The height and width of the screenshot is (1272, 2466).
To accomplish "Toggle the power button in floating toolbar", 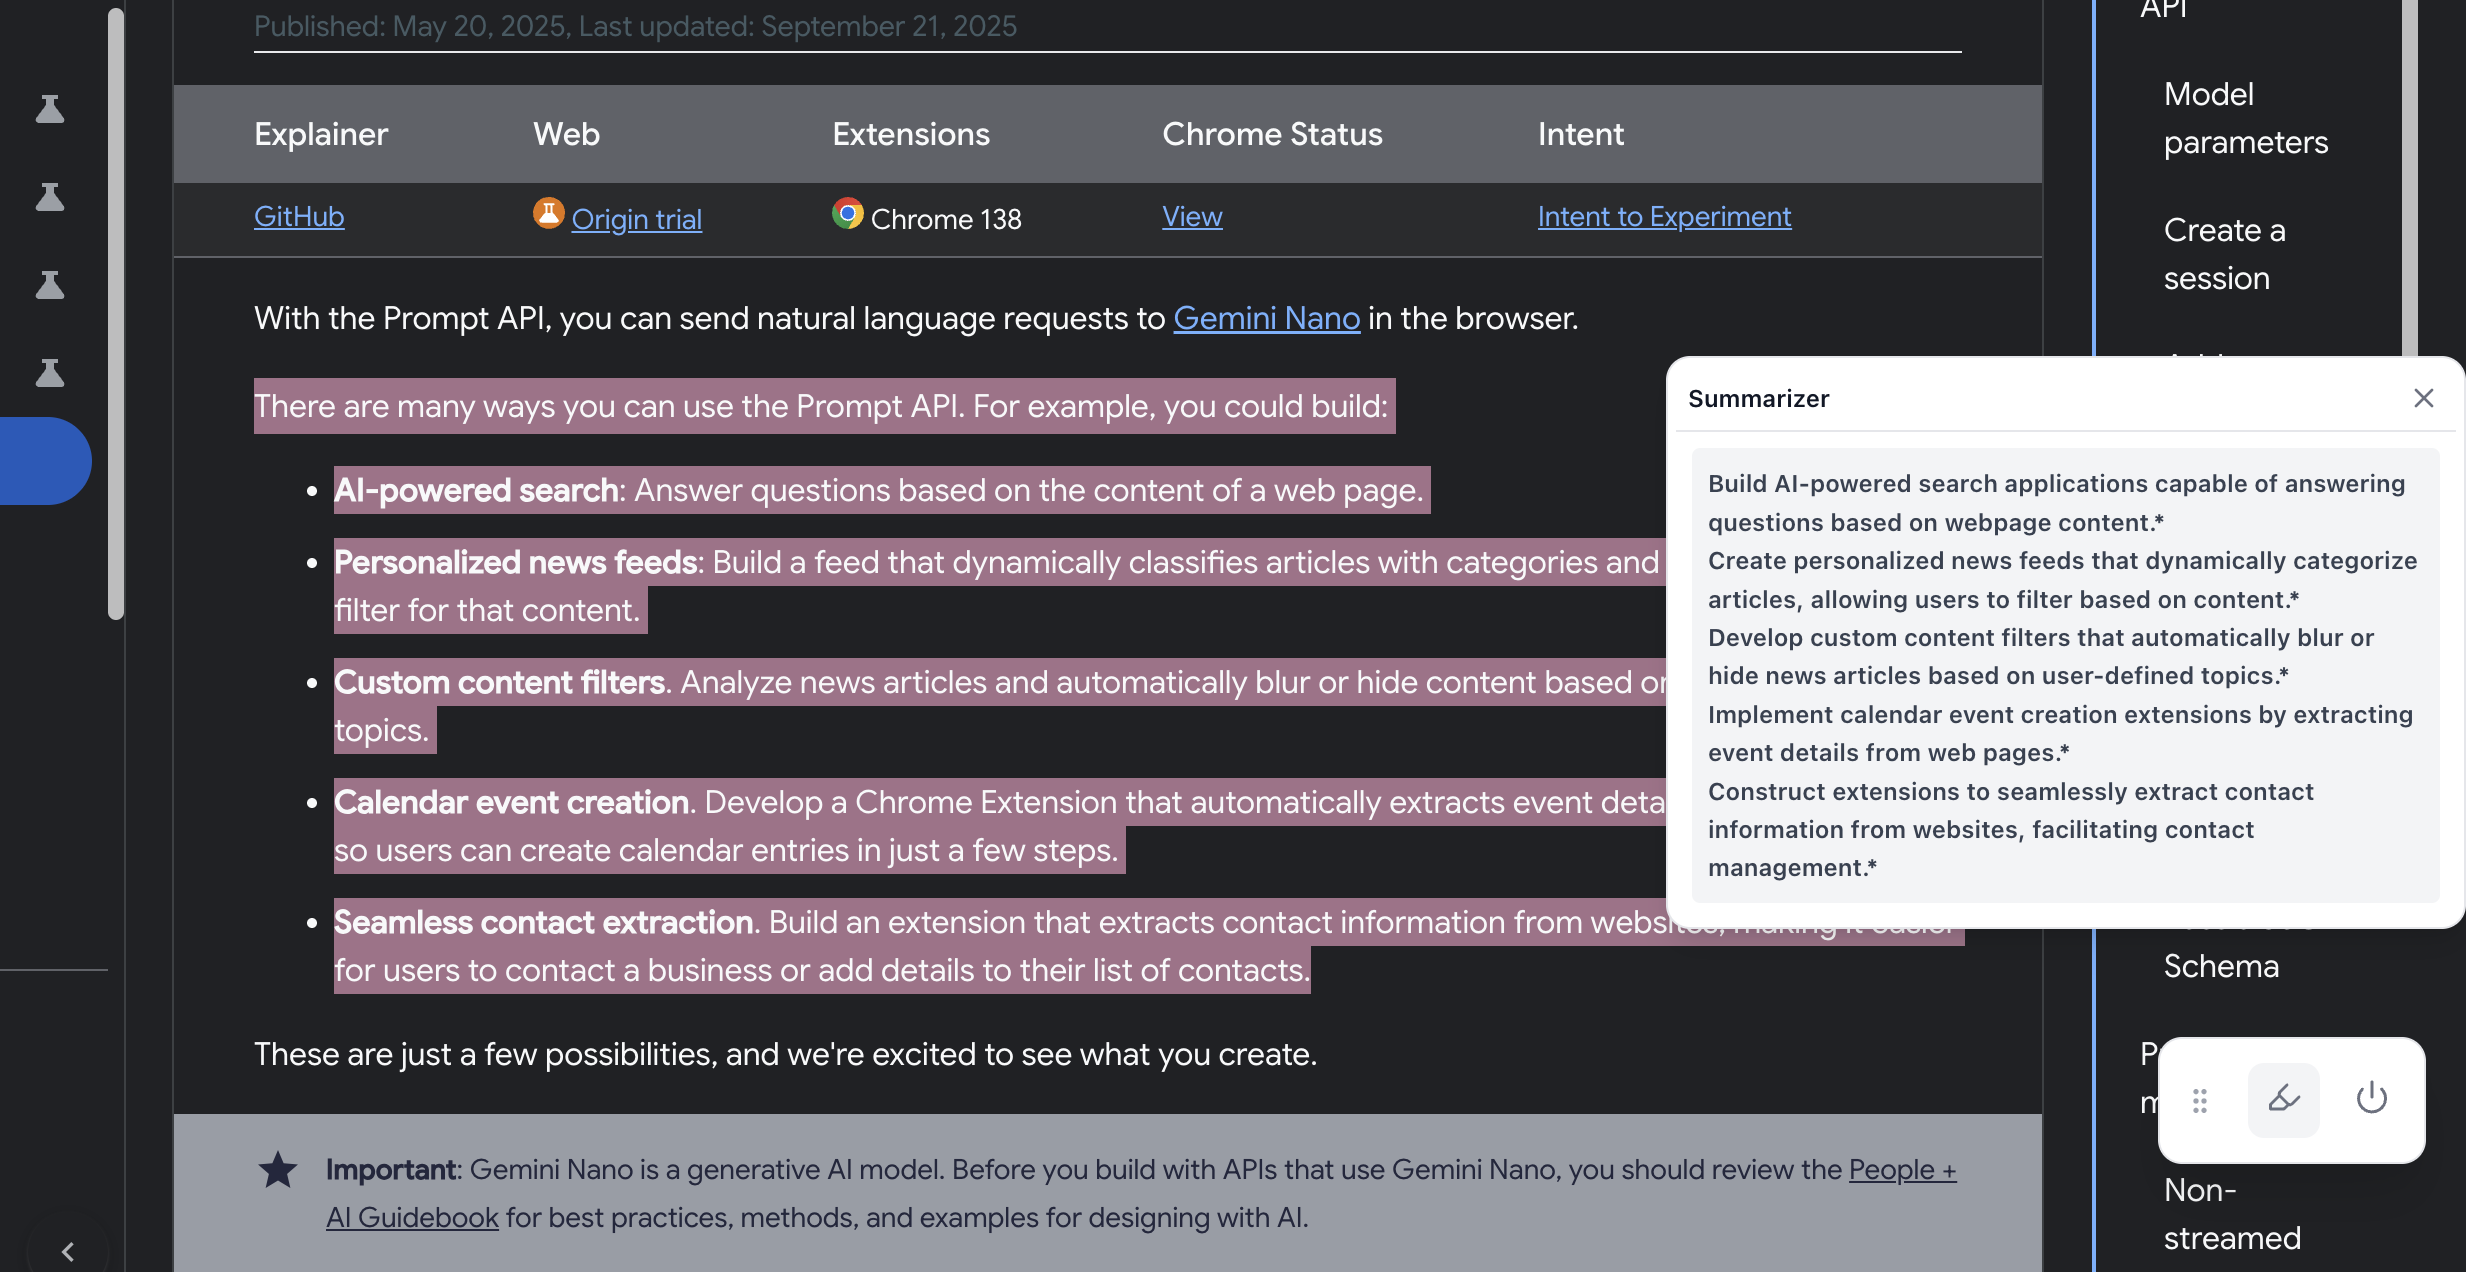I will pyautogui.click(x=2371, y=1098).
